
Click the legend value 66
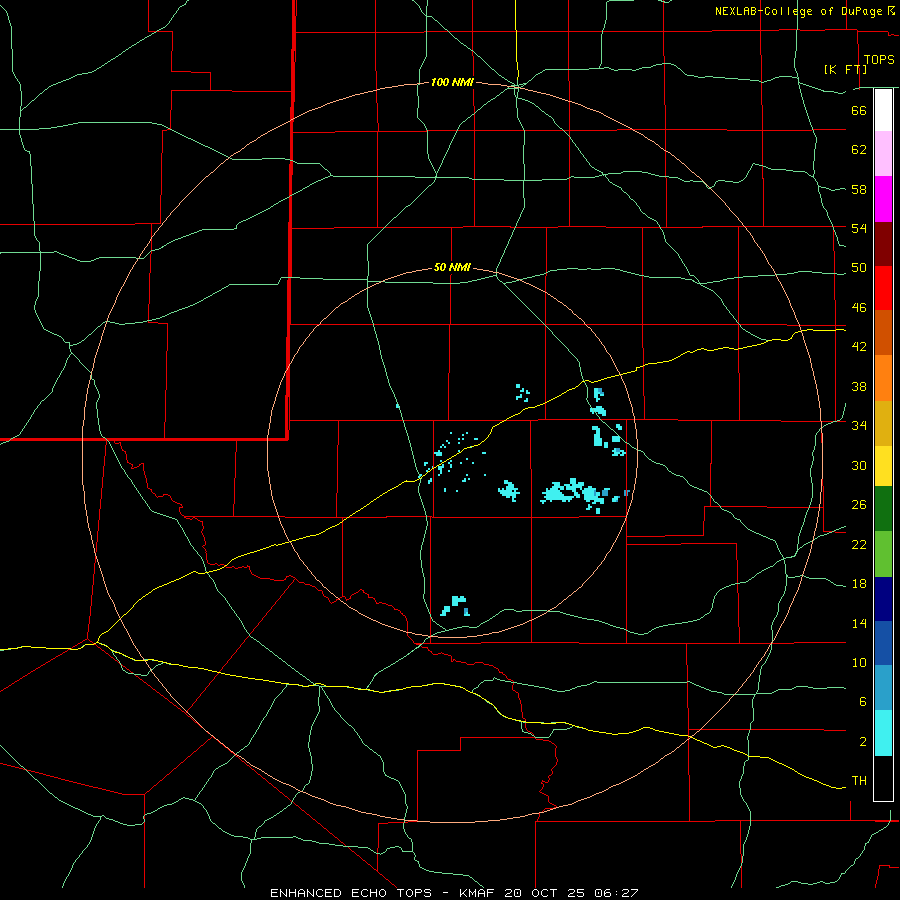tap(859, 110)
